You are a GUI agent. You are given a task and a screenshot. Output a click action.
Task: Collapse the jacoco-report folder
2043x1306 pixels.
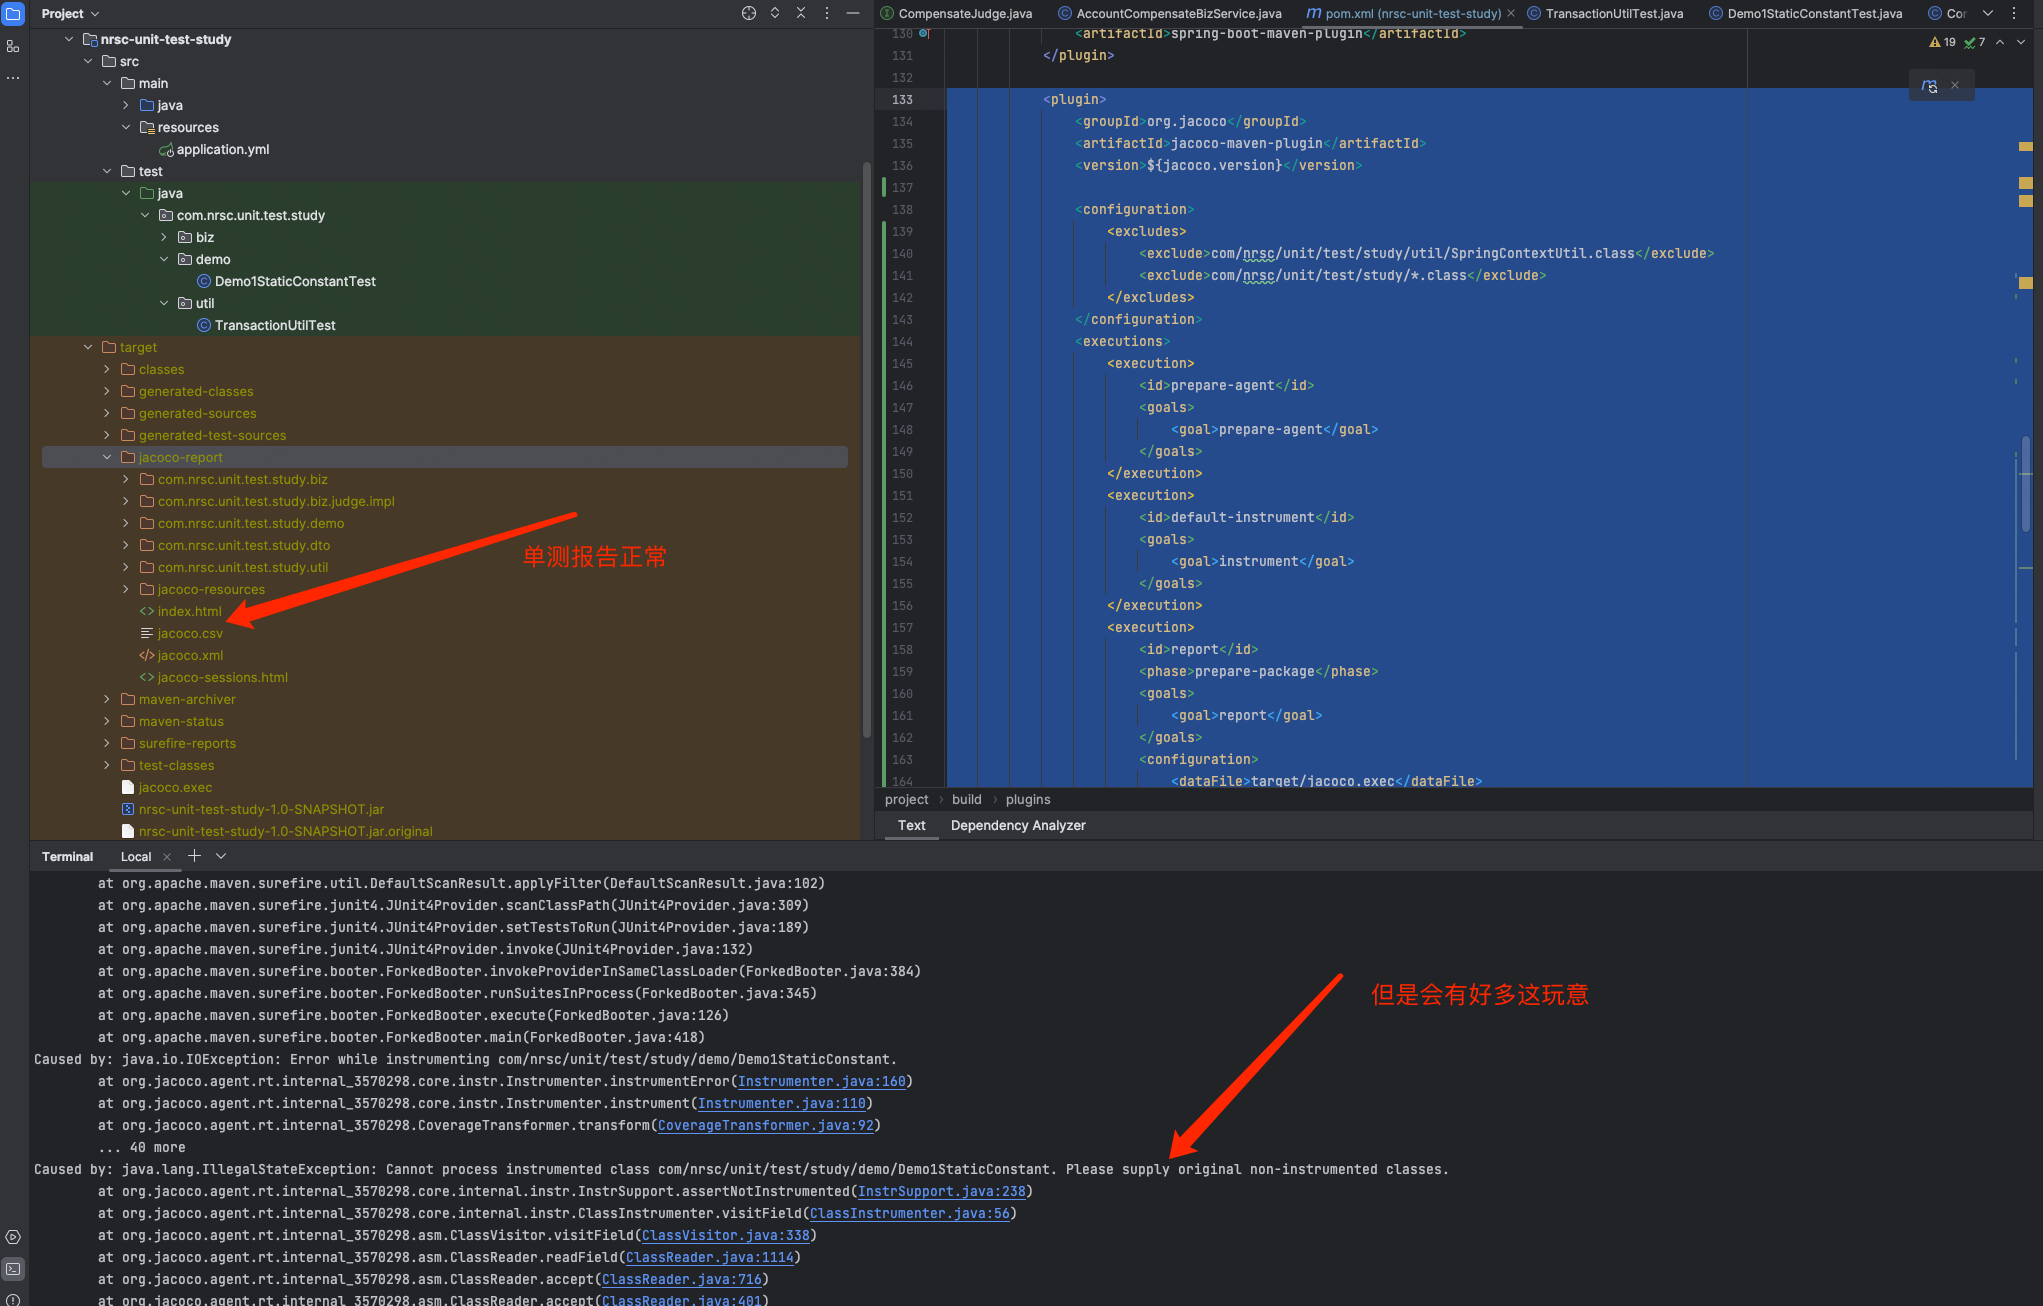point(107,457)
